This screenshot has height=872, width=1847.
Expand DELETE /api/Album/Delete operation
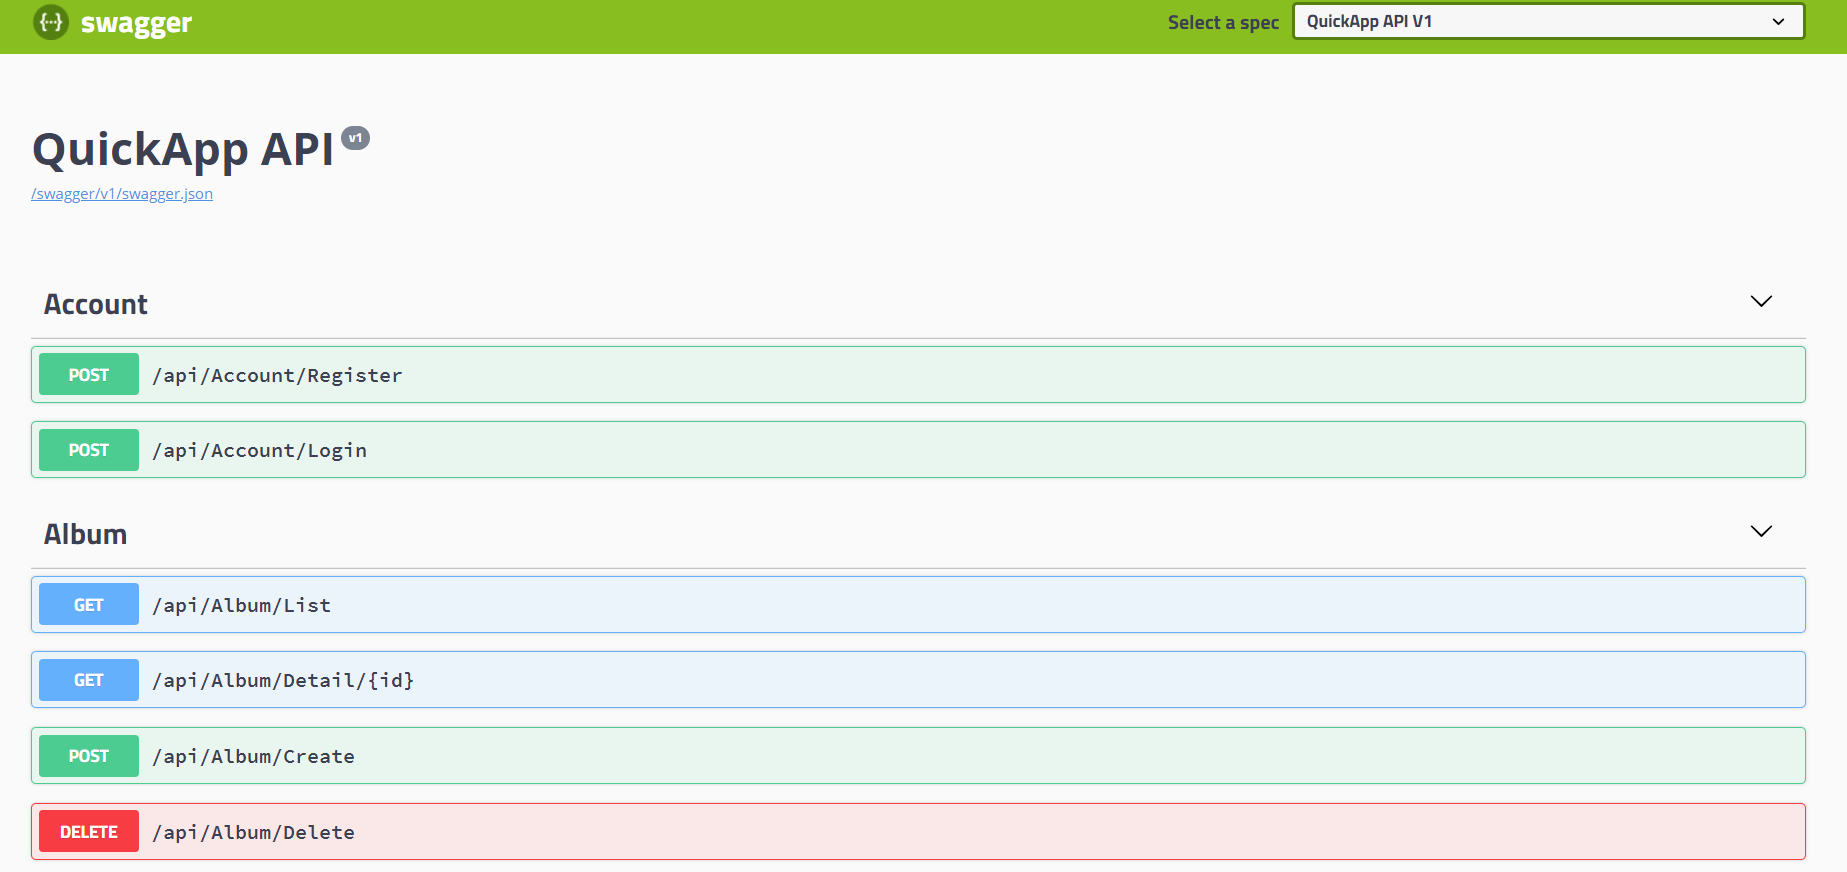coord(918,832)
